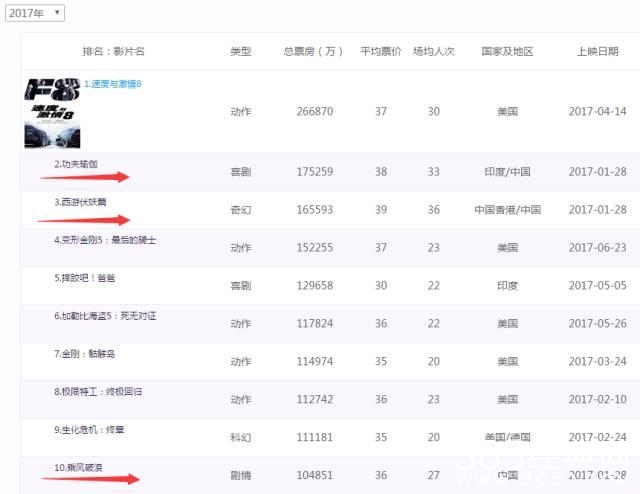
Task: Click the 国家及地区 column header
Action: pos(507,51)
